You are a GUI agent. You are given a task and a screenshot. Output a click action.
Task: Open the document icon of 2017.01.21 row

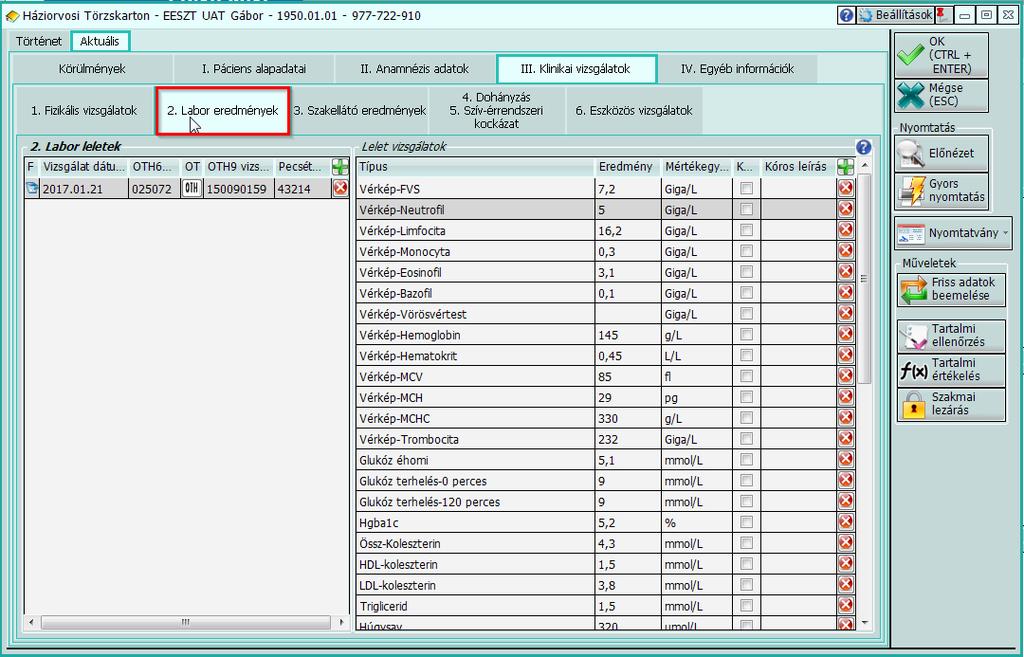(32, 189)
